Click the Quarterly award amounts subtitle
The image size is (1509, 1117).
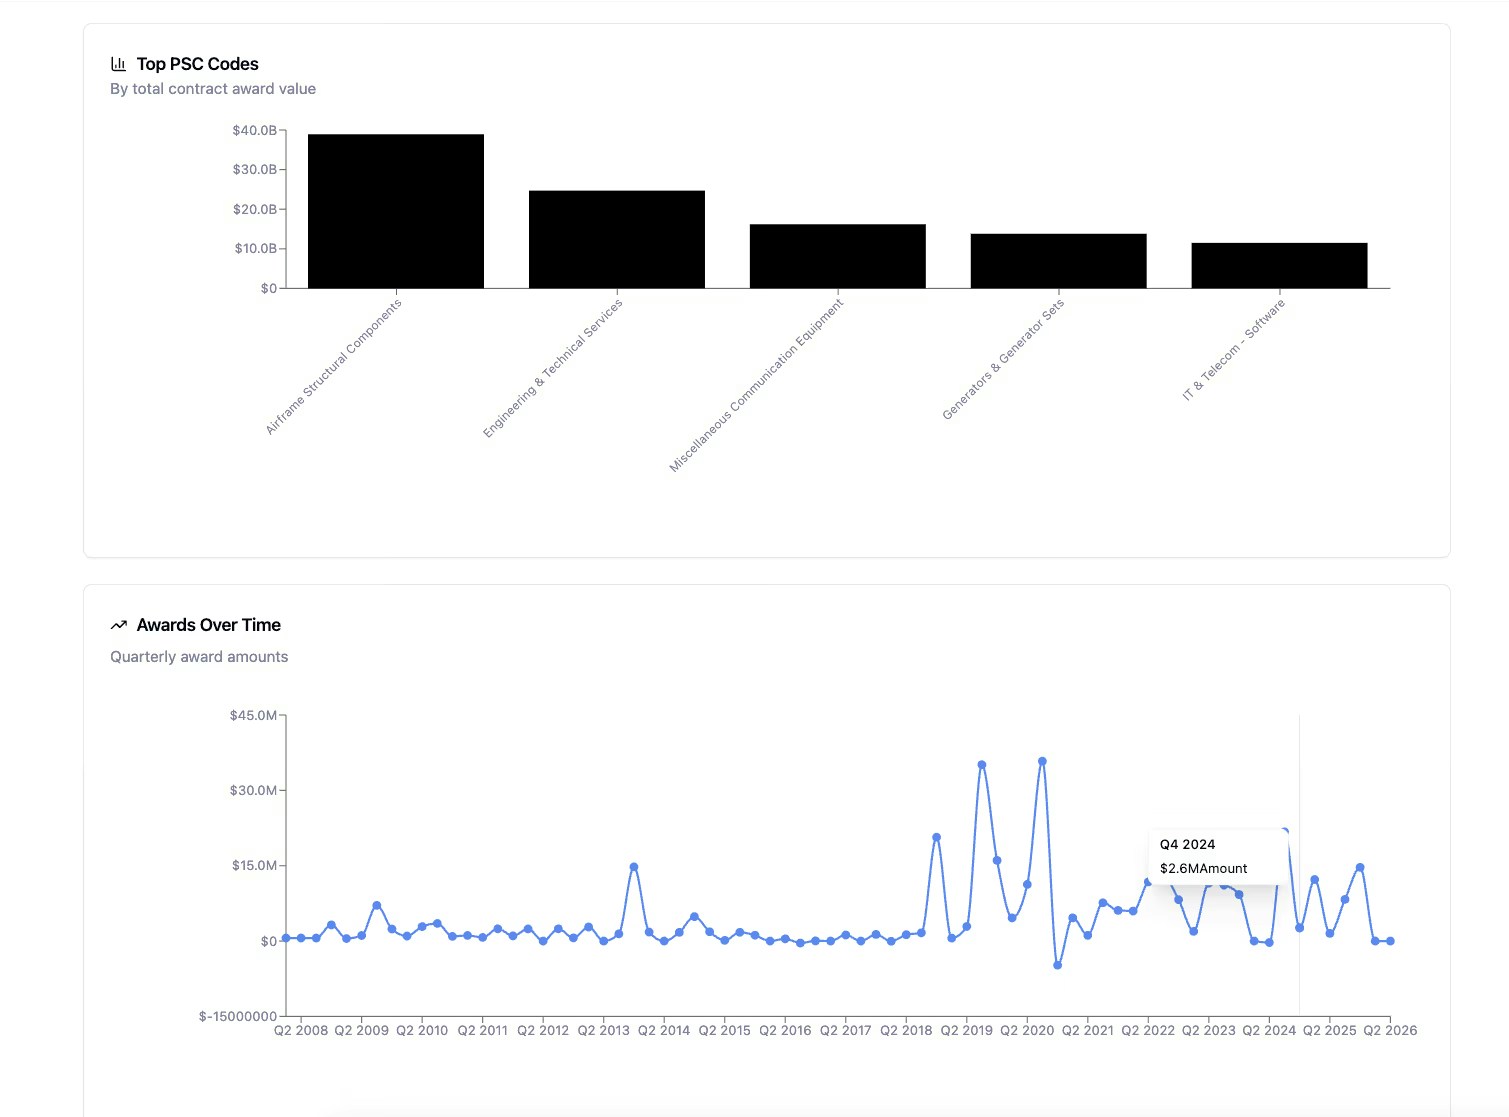pyautogui.click(x=199, y=656)
